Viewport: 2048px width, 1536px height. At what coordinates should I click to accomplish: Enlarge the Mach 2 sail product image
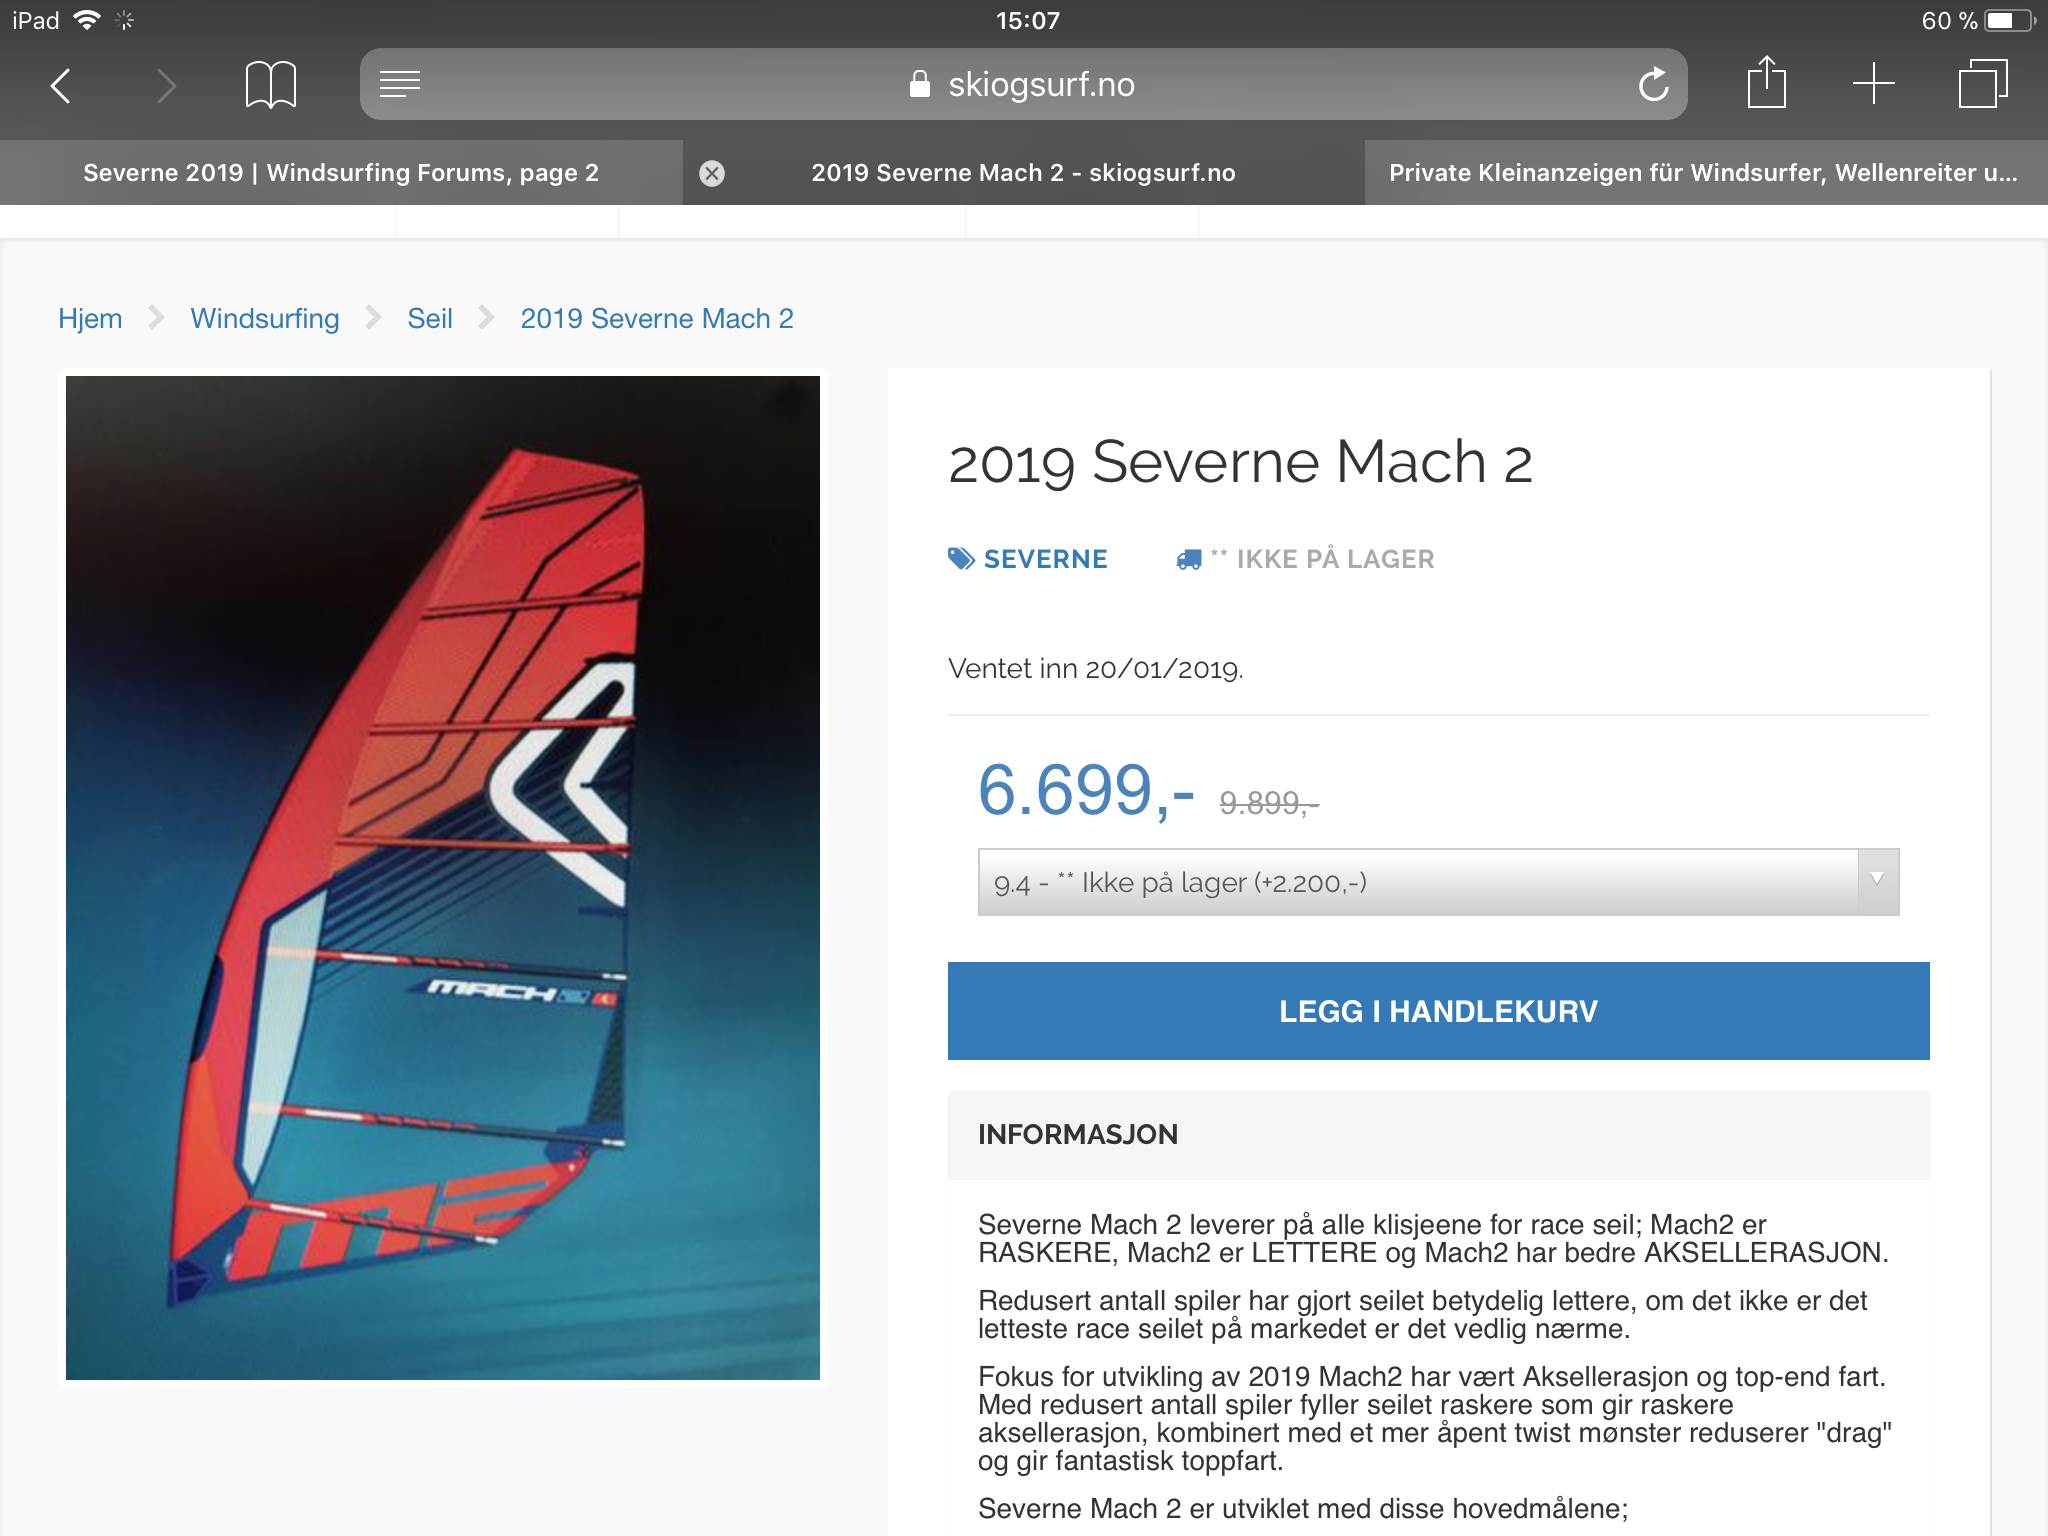(443, 878)
